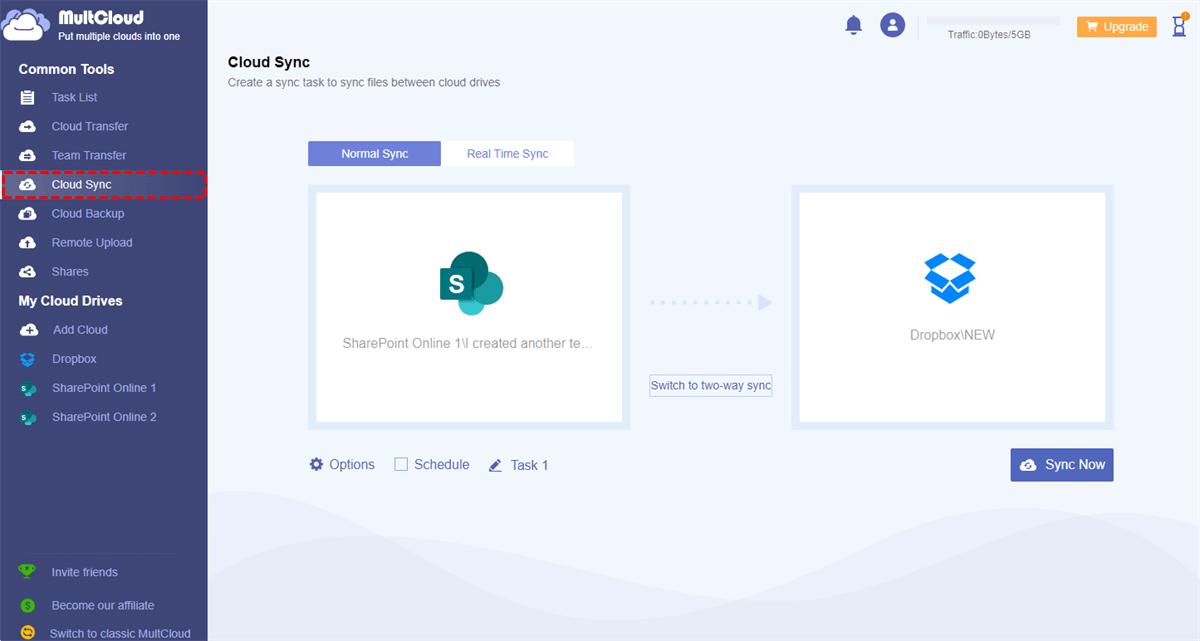Click the Invite friends trophy icon
Image resolution: width=1200 pixels, height=641 pixels.
[28, 572]
